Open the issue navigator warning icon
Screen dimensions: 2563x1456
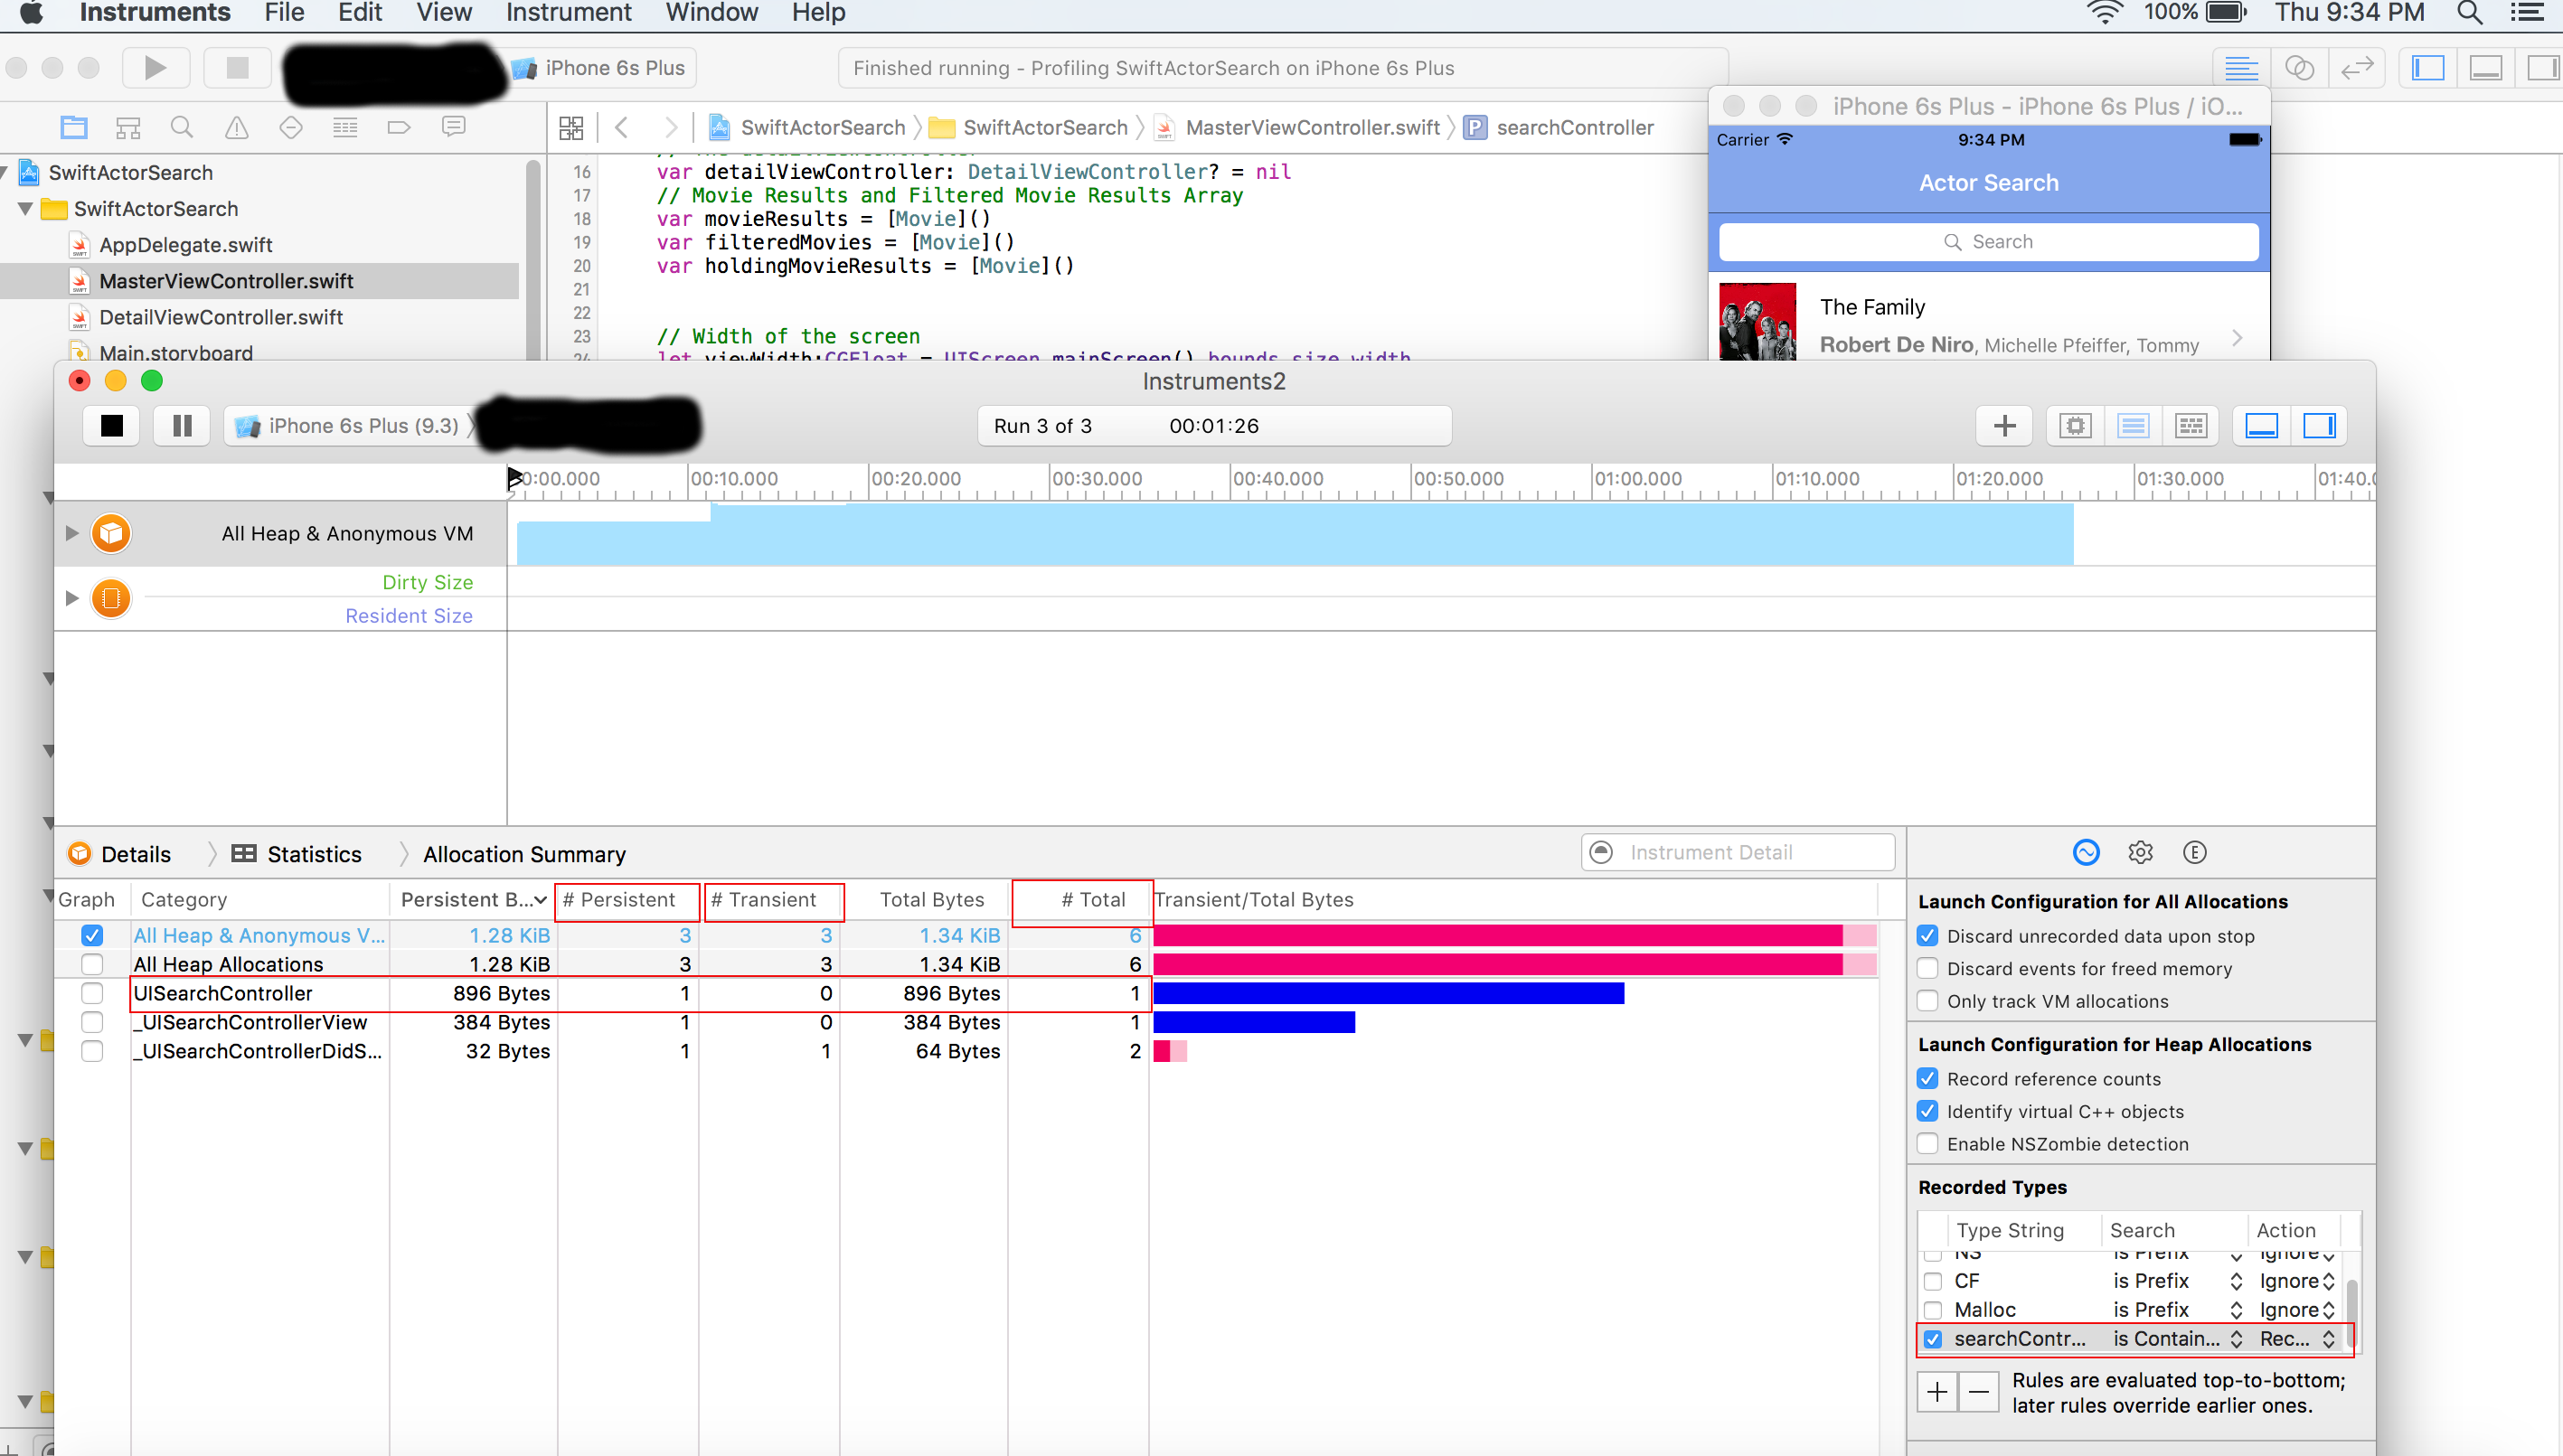[236, 127]
